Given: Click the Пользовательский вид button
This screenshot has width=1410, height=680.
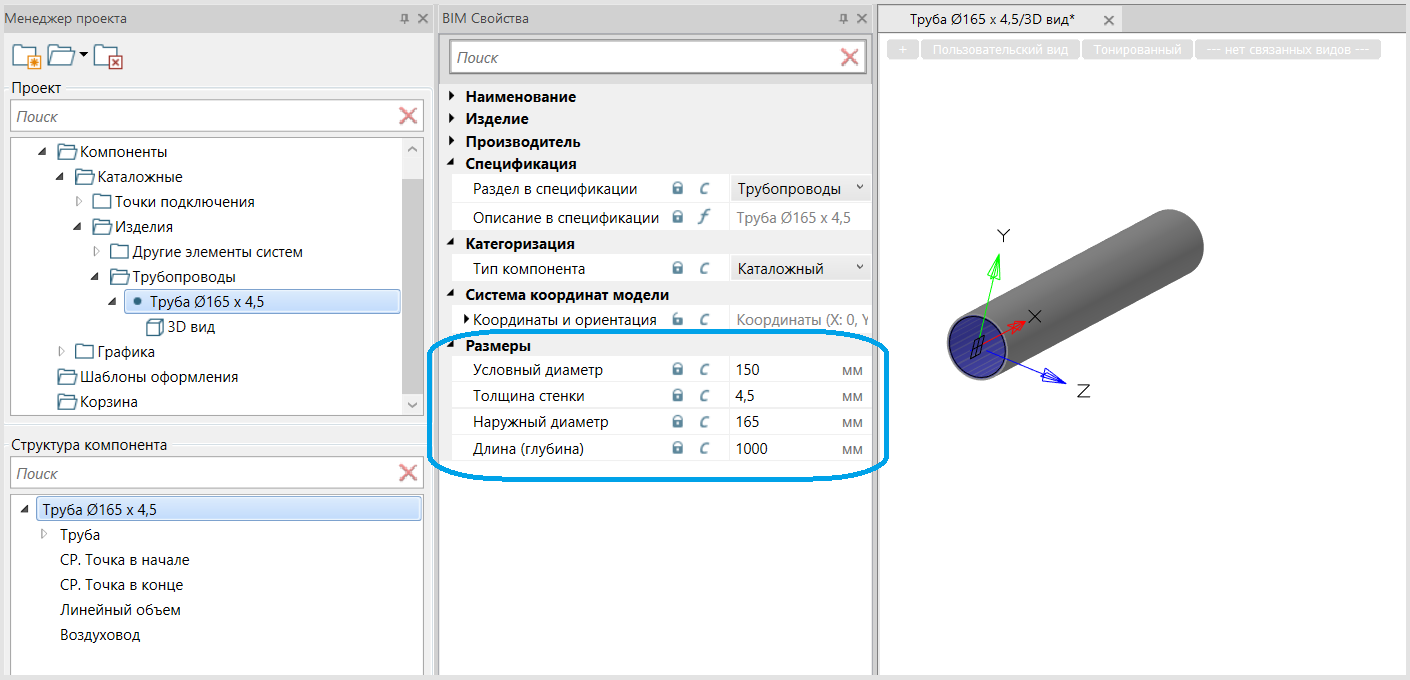Looking at the screenshot, I should 1000,50.
